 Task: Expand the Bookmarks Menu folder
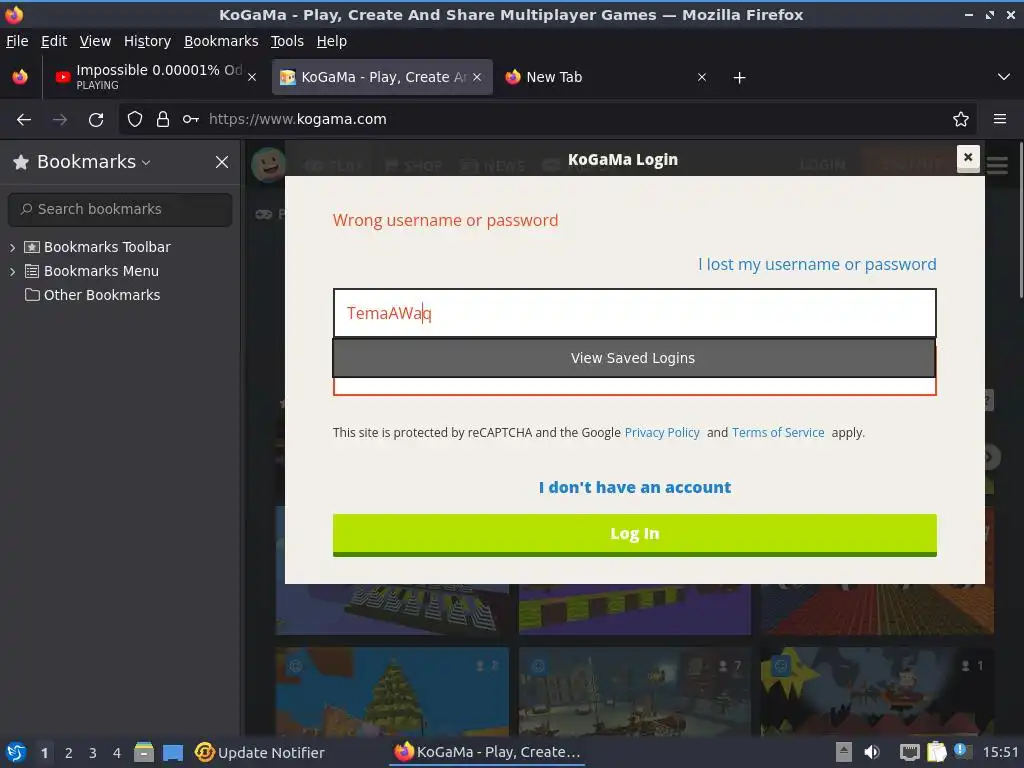pyautogui.click(x=12, y=271)
